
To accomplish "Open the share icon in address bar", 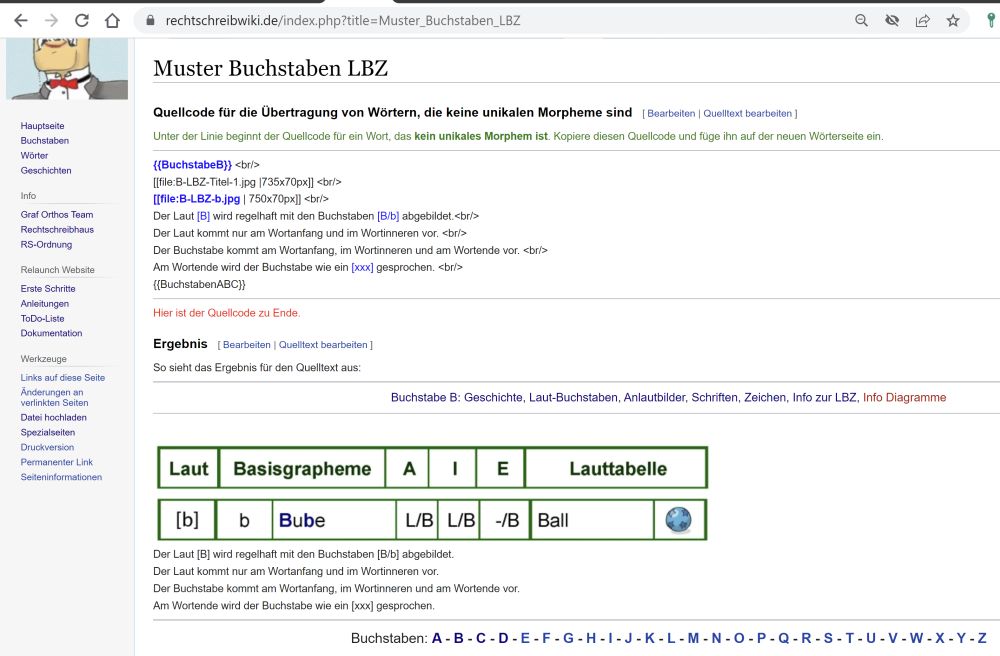I will coord(922,20).
